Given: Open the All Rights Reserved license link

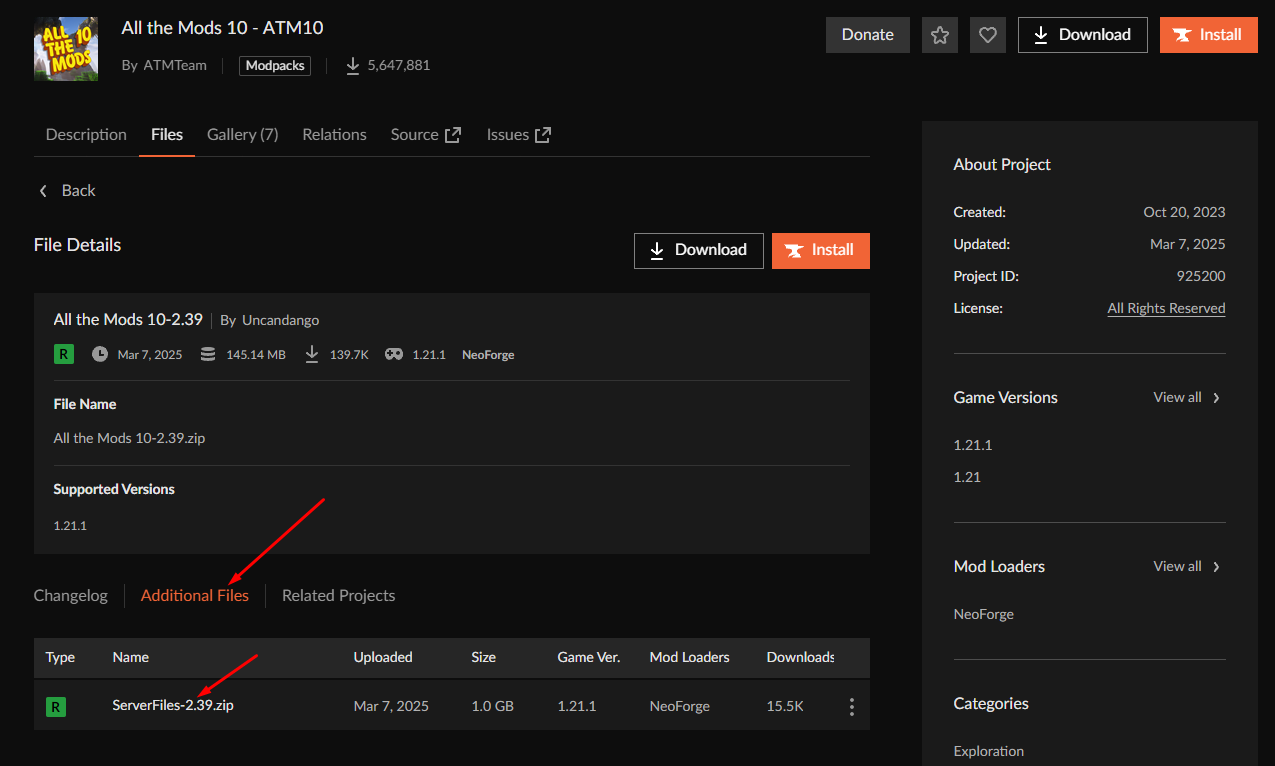Looking at the screenshot, I should (x=1166, y=309).
